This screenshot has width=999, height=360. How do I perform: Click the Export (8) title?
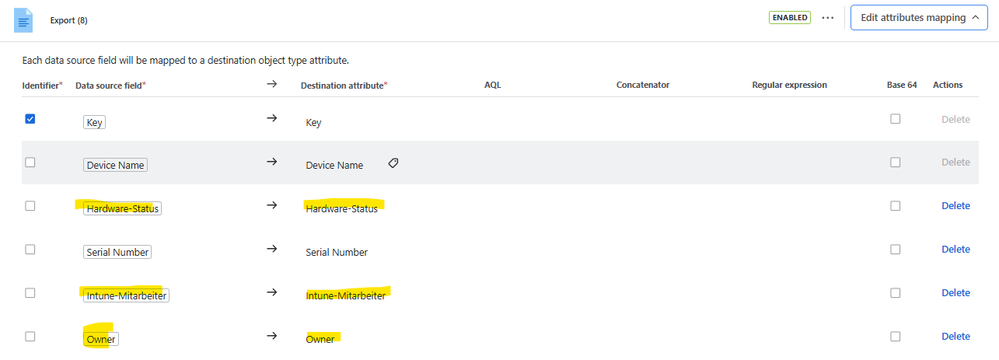pos(69,20)
